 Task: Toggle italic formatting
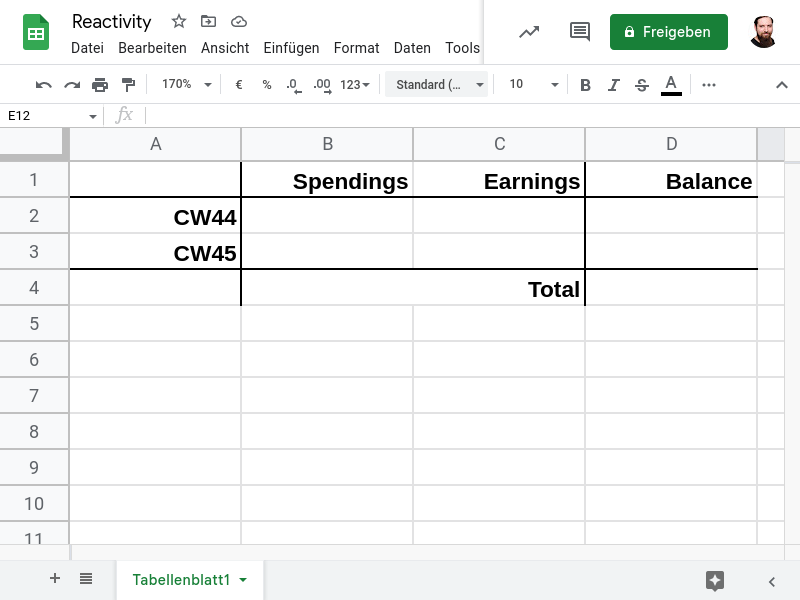click(614, 85)
